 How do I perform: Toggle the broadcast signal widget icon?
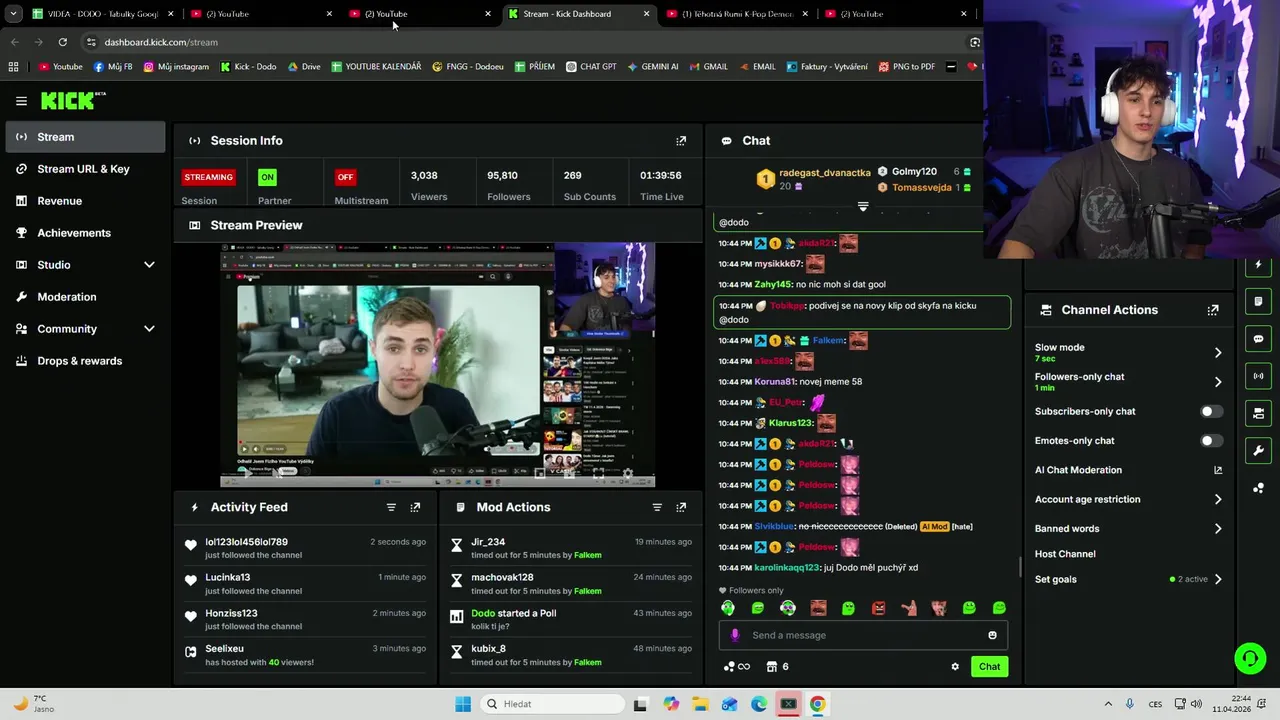coord(1258,376)
